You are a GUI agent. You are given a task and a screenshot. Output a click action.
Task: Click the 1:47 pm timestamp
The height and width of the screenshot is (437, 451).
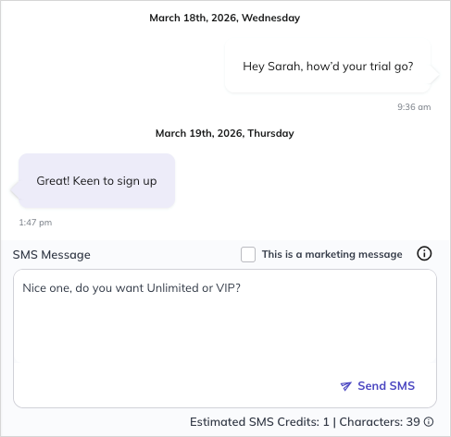coord(35,222)
